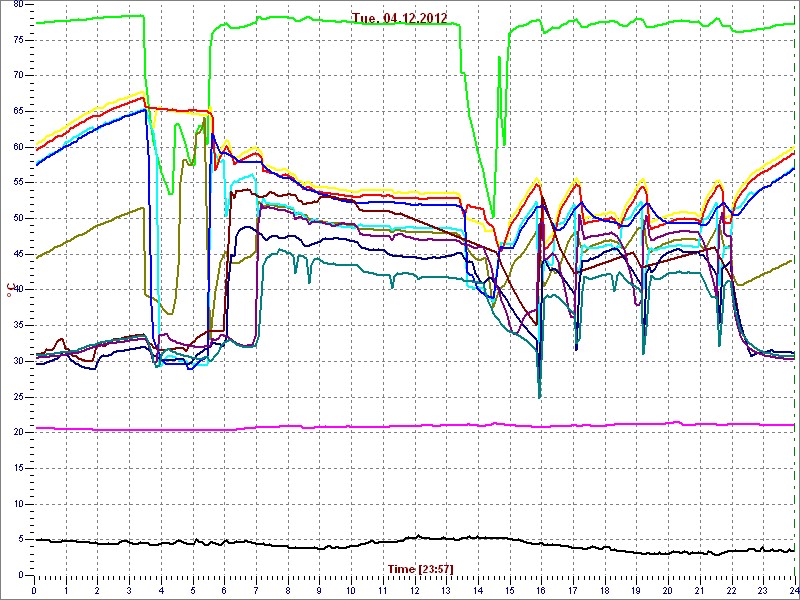Click the °C unit label on vertical axis
Viewport: 800px width, 600px height.
[9, 289]
